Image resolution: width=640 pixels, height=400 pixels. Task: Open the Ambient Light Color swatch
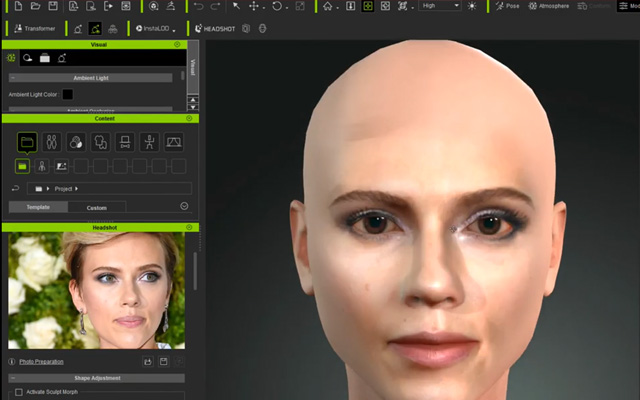click(x=67, y=95)
